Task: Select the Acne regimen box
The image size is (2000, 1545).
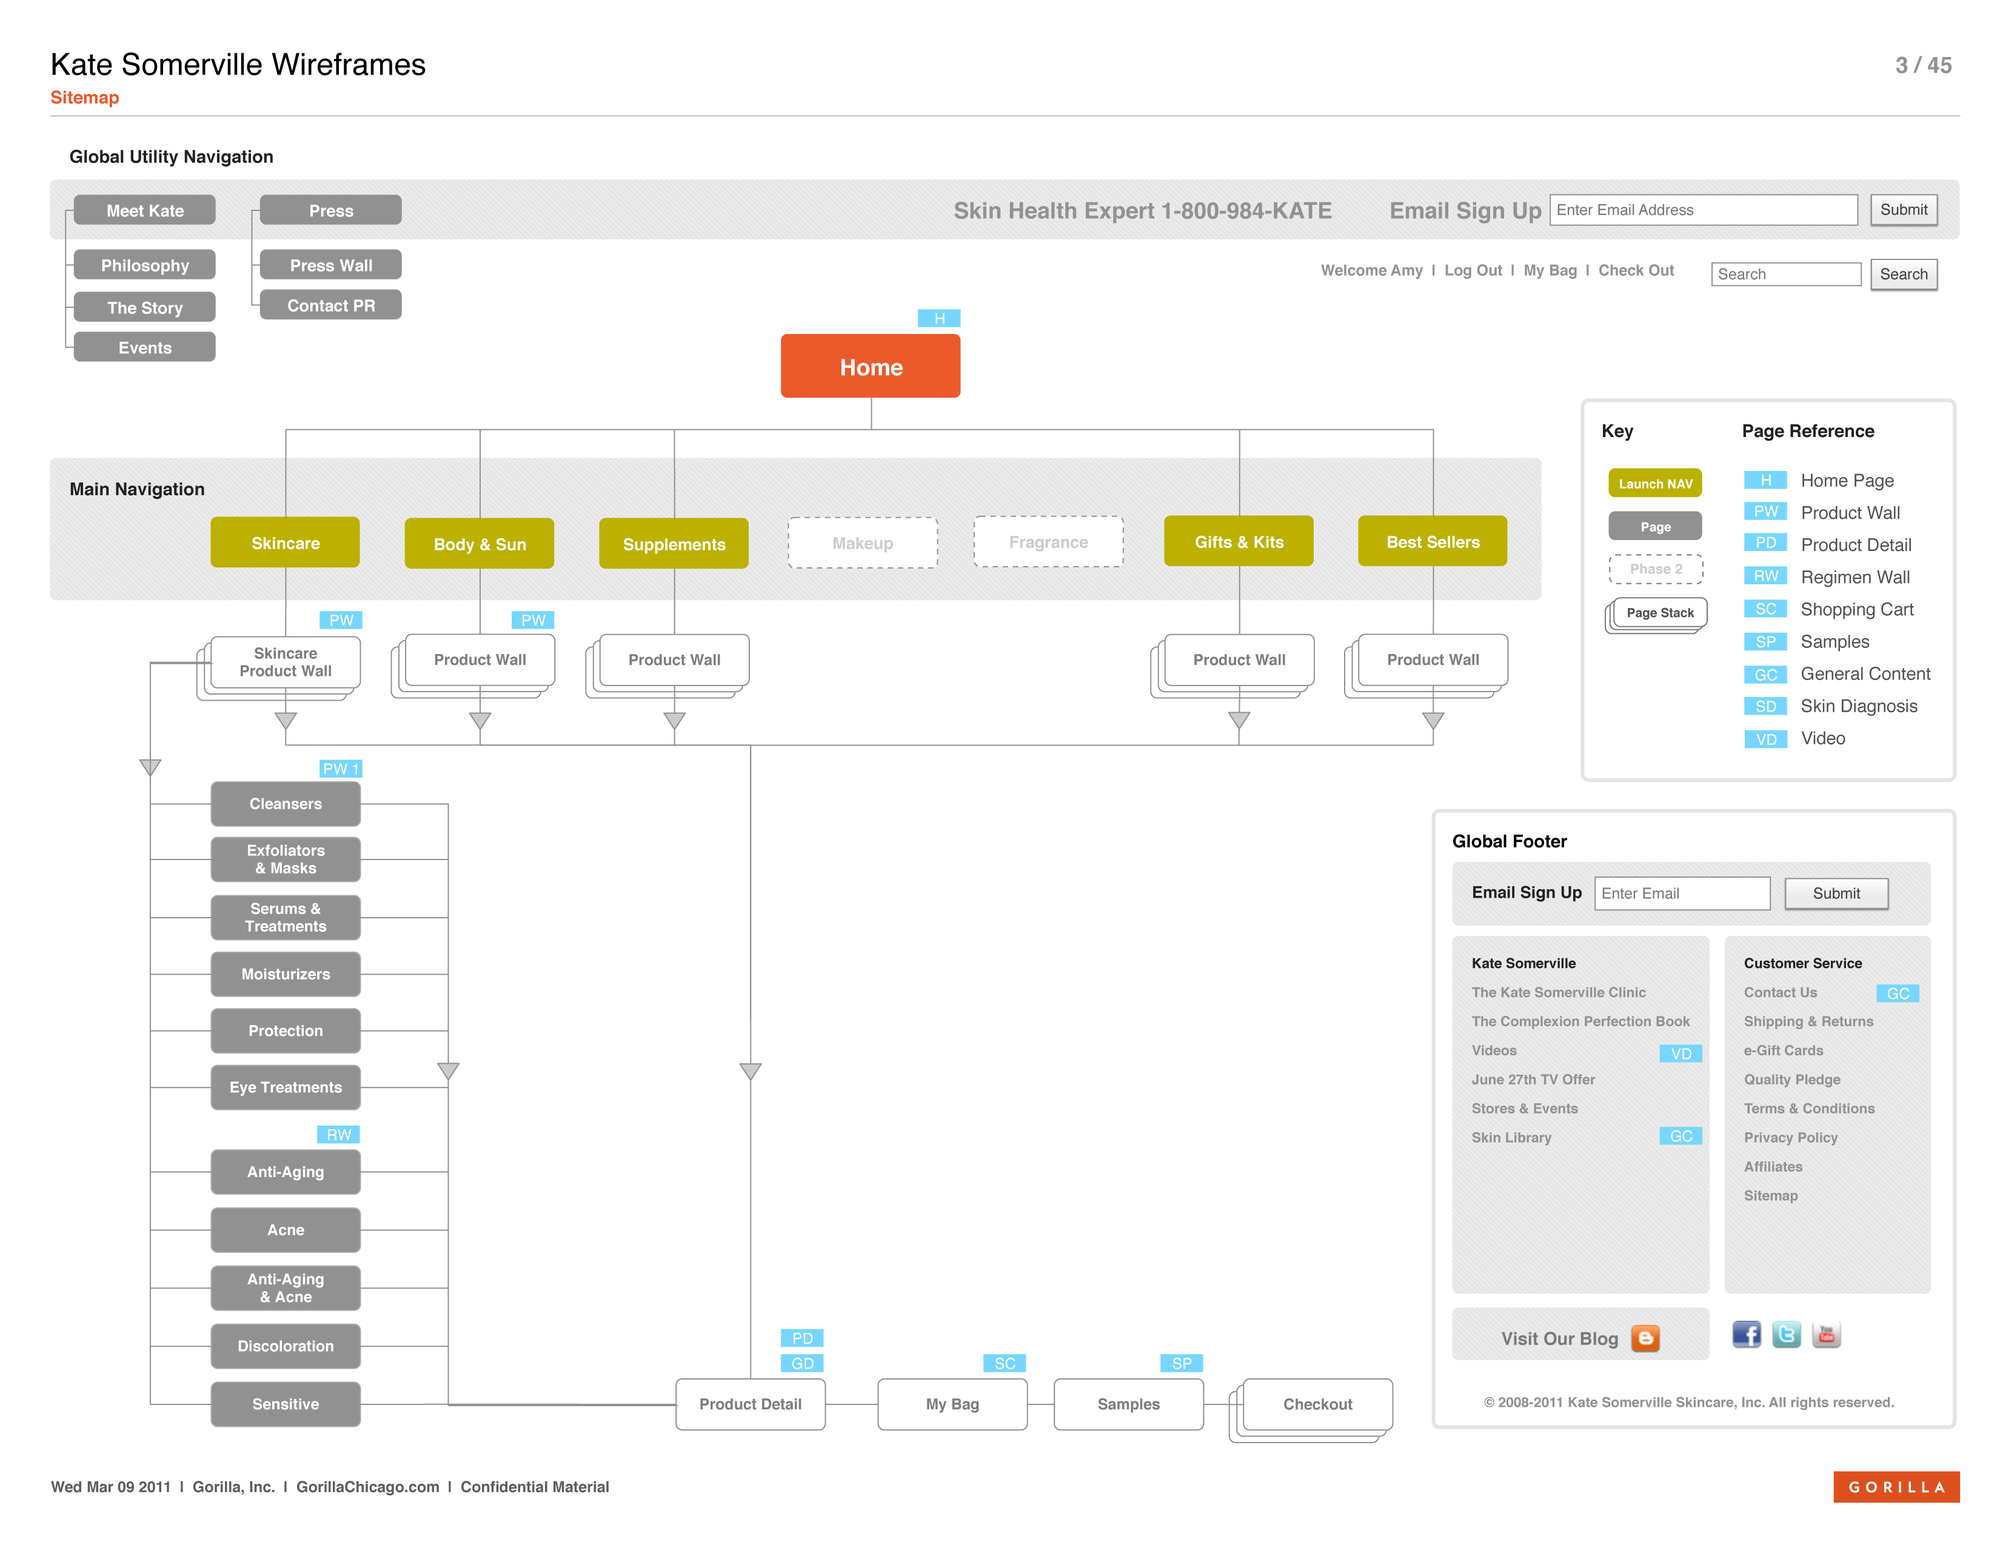Action: (x=285, y=1229)
